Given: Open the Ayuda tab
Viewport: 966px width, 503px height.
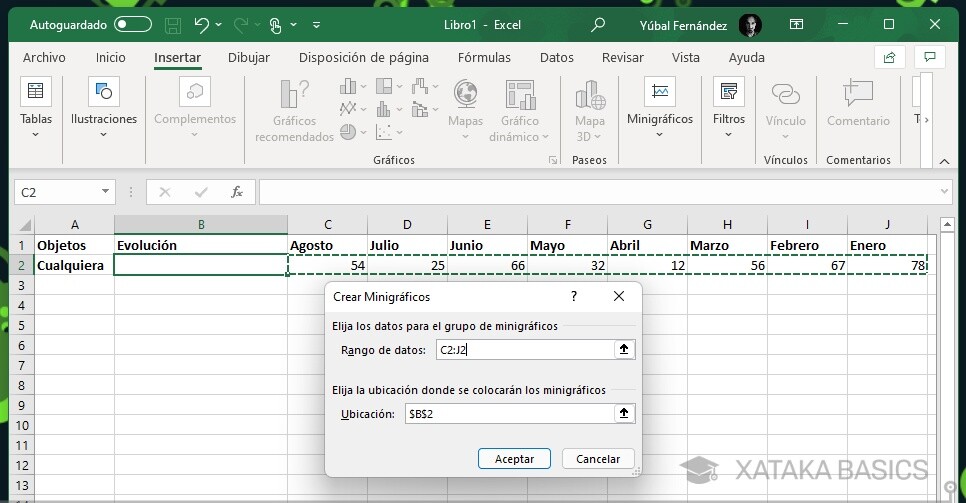Looking at the screenshot, I should [747, 57].
